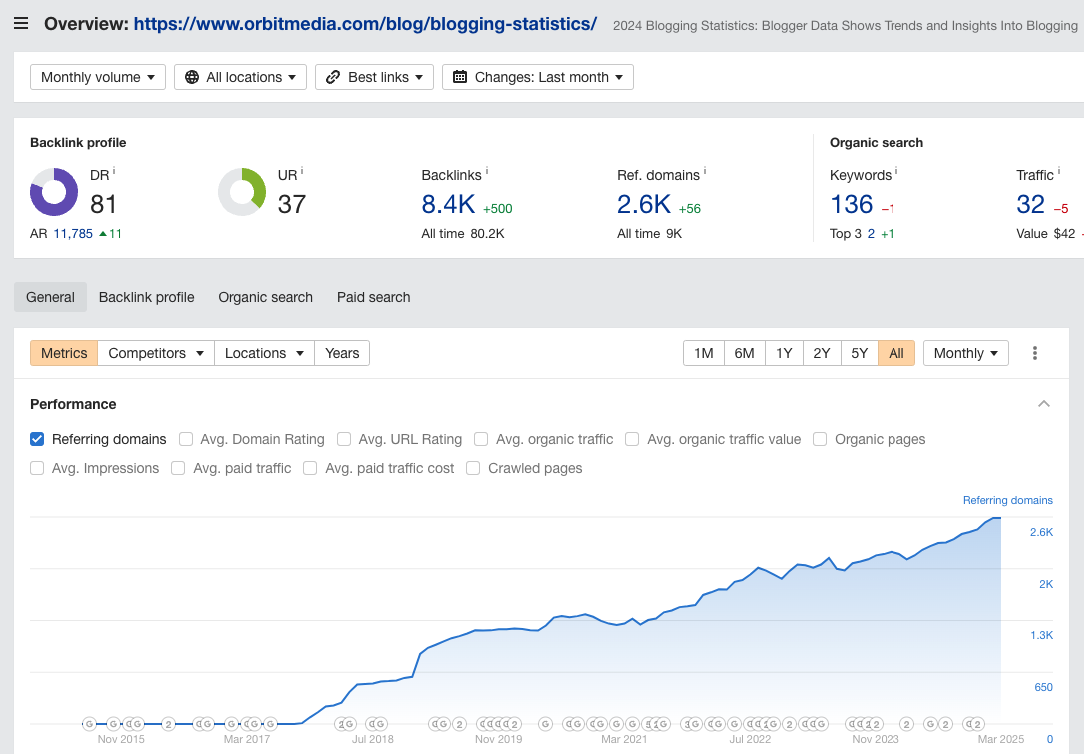Expand the All locations dropdown
The height and width of the screenshot is (754, 1084).
click(x=241, y=77)
